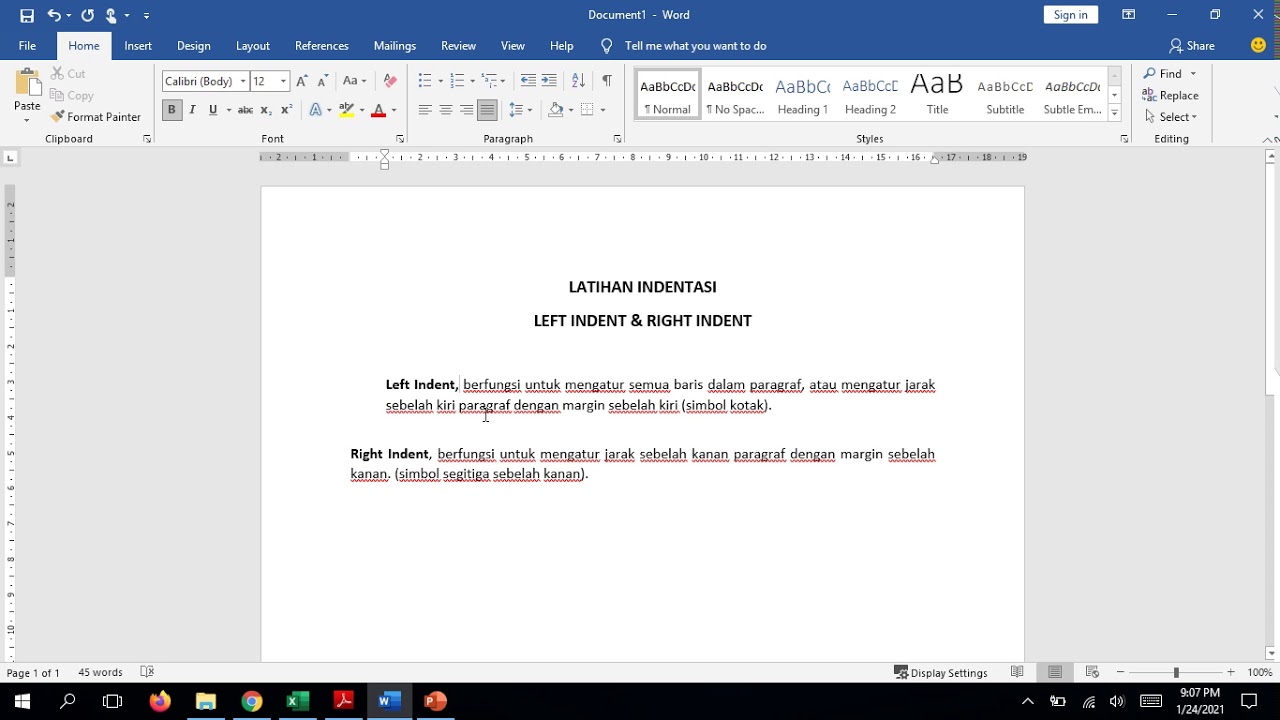Open Font dialog launcher
The height and width of the screenshot is (720, 1280).
pos(400,139)
